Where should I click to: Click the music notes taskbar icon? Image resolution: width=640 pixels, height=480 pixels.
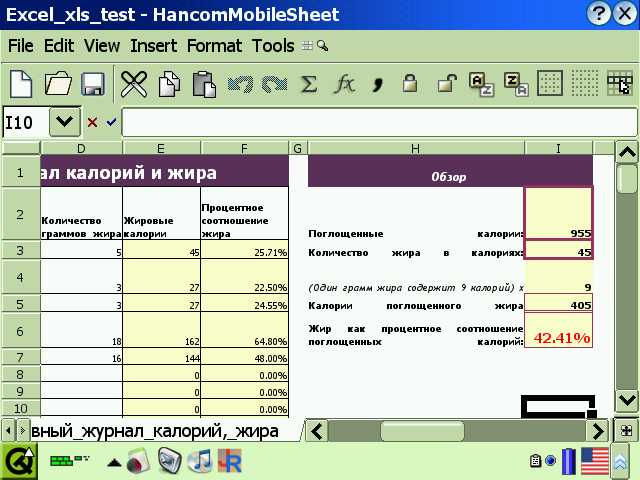[200, 461]
